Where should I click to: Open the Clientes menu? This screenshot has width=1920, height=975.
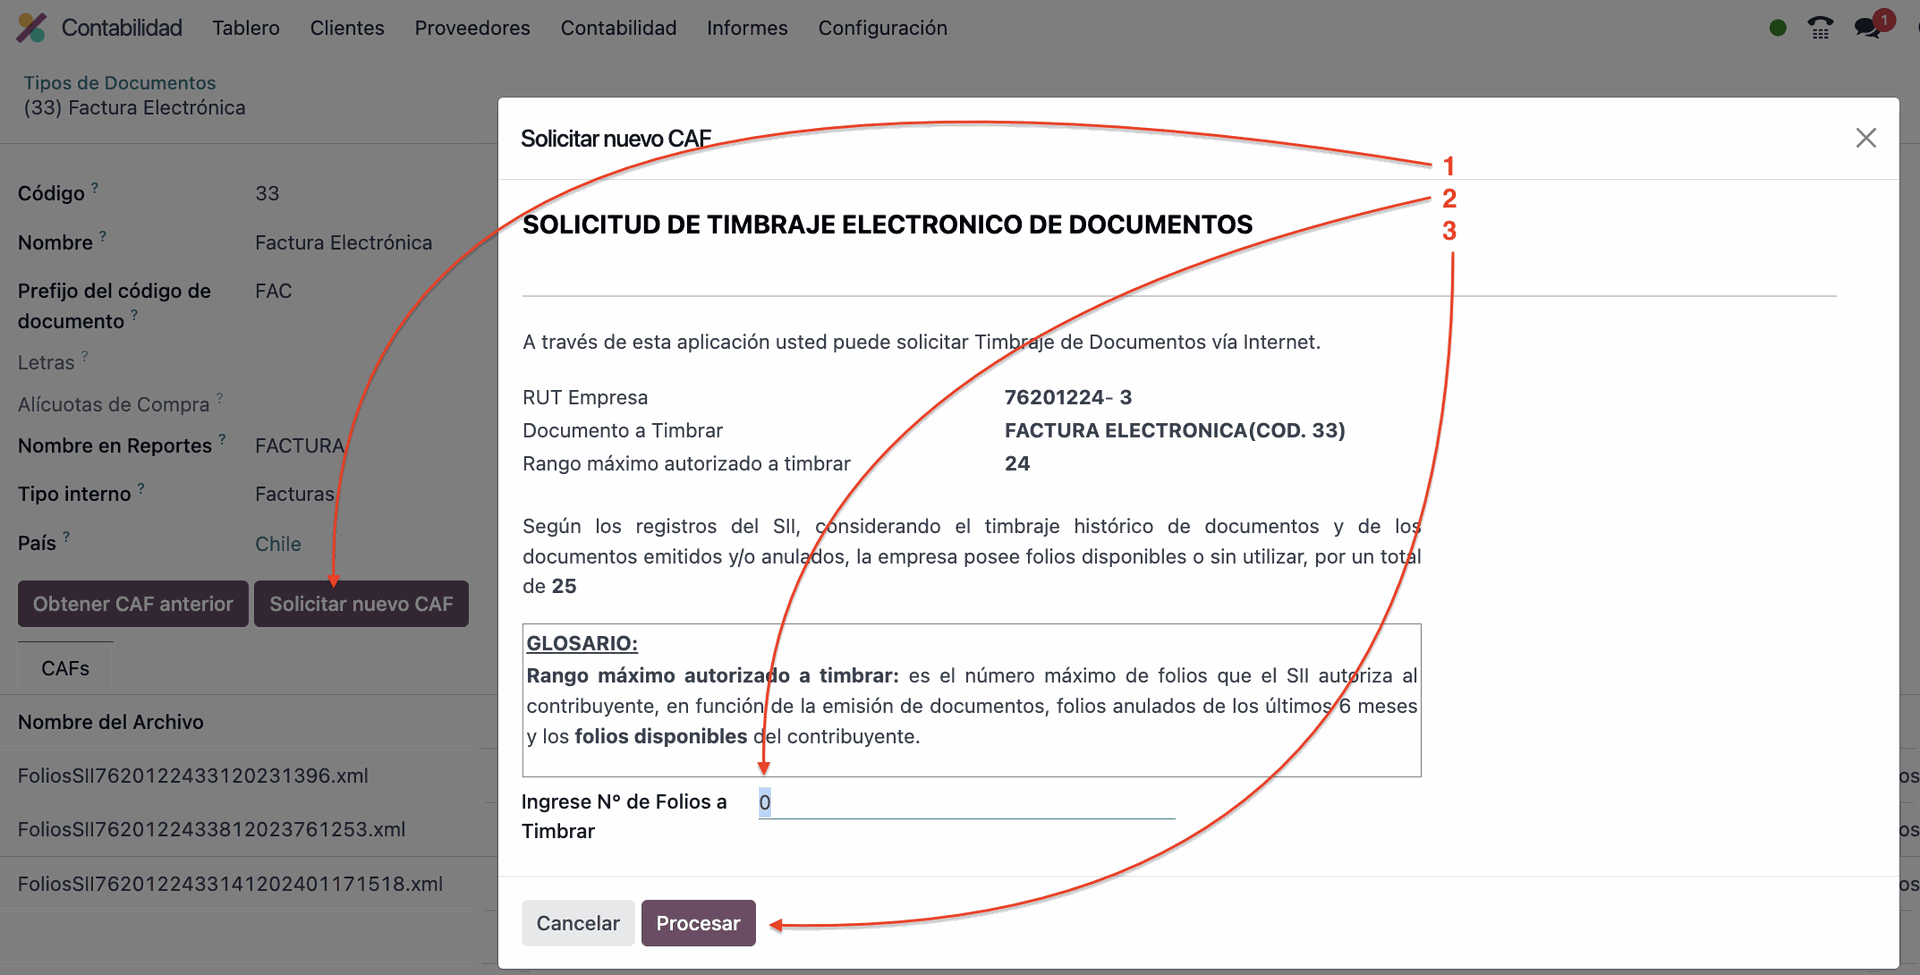(347, 28)
